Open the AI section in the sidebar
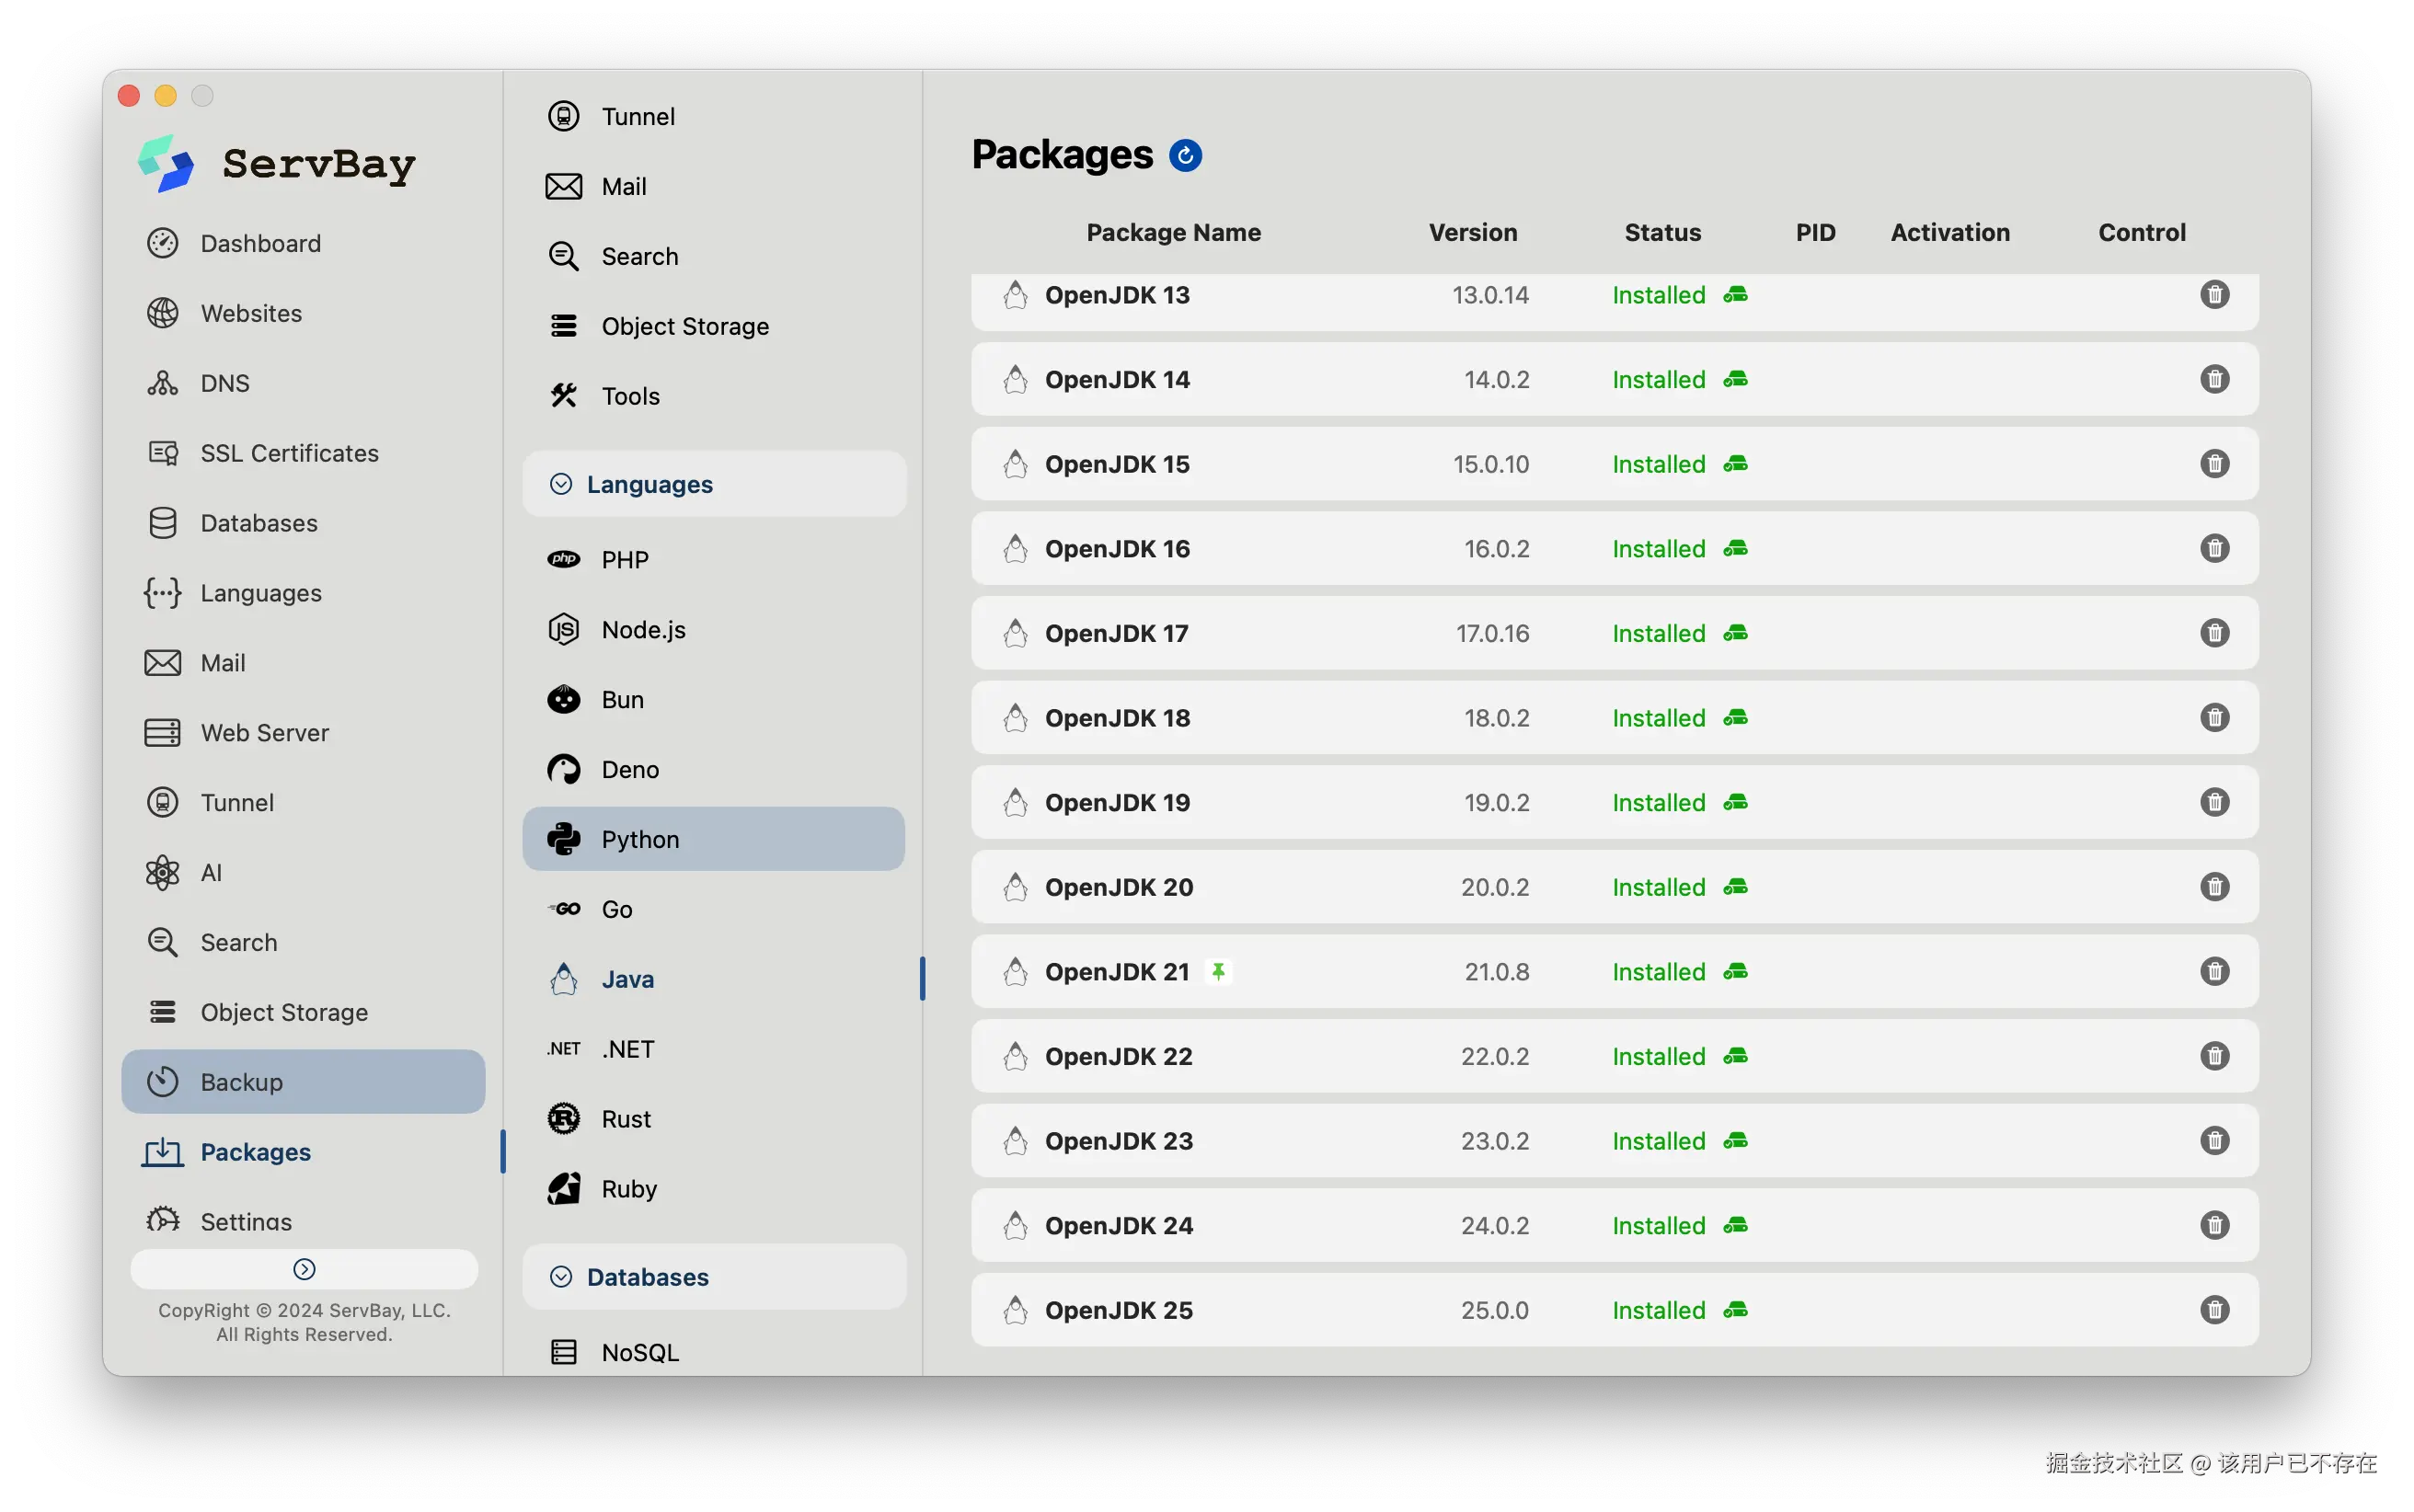Screen dimensions: 2414x1512 pyautogui.click(x=210, y=872)
